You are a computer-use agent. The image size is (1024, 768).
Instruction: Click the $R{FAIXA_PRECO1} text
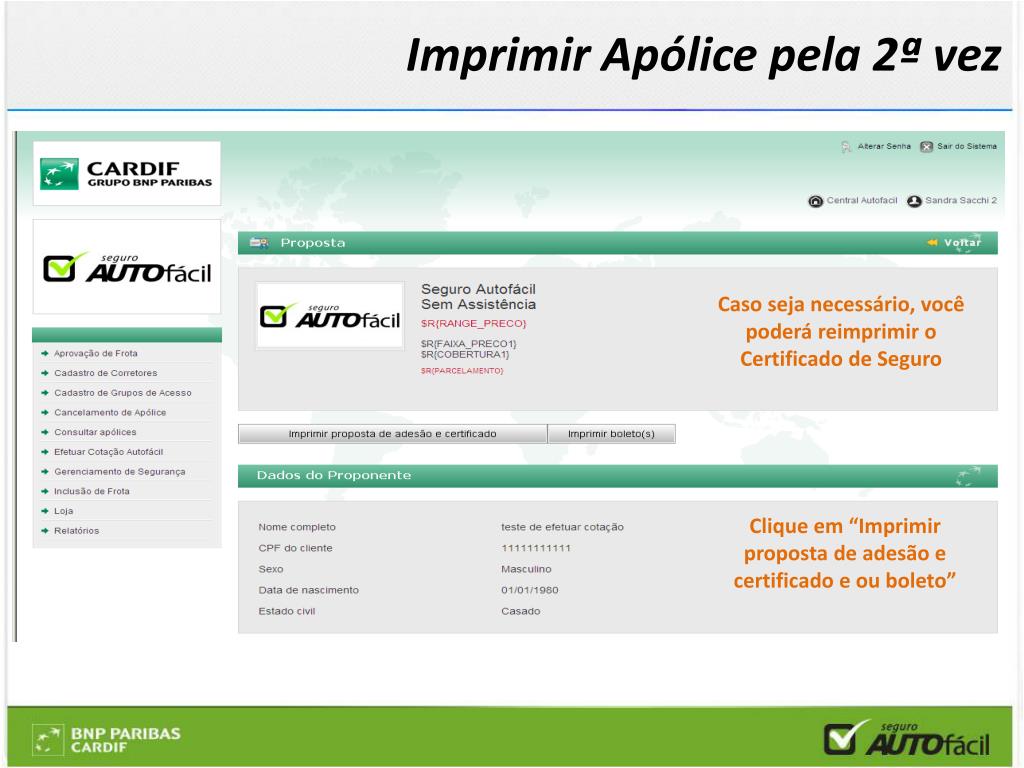point(469,344)
